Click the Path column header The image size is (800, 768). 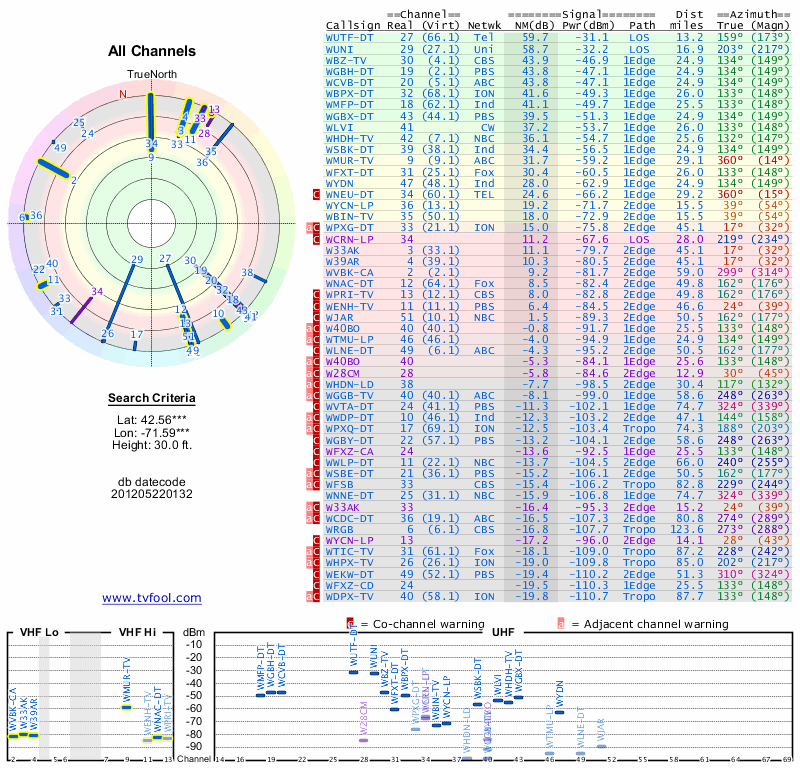[x=642, y=26]
